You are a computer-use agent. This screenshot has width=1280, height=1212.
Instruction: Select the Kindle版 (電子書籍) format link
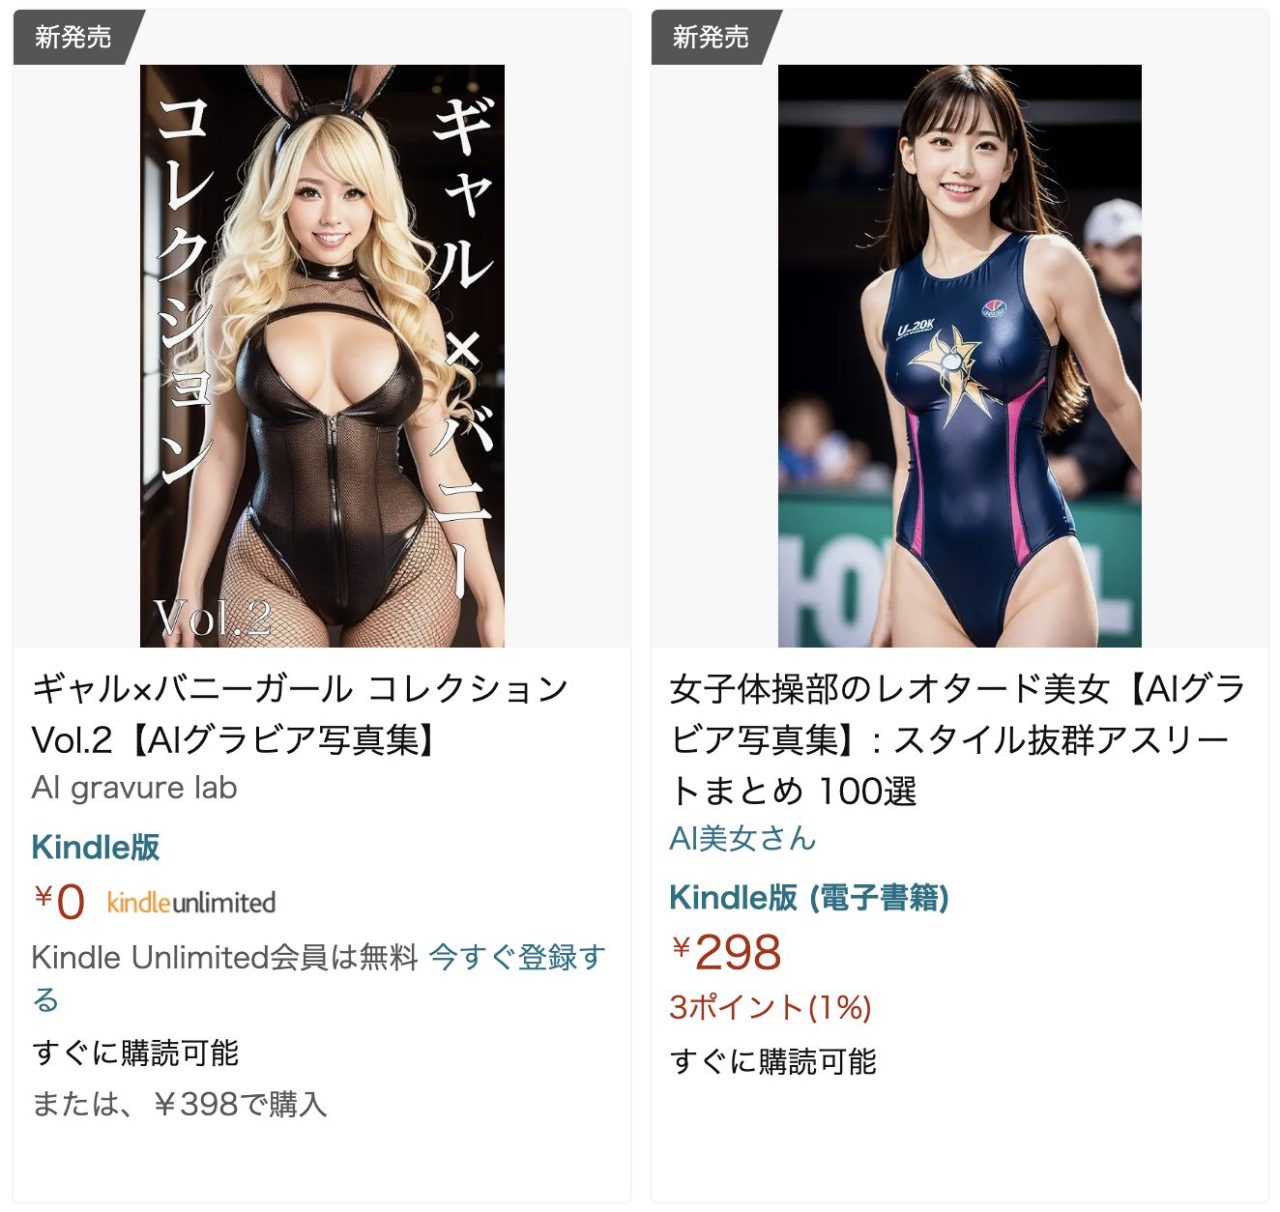809,897
